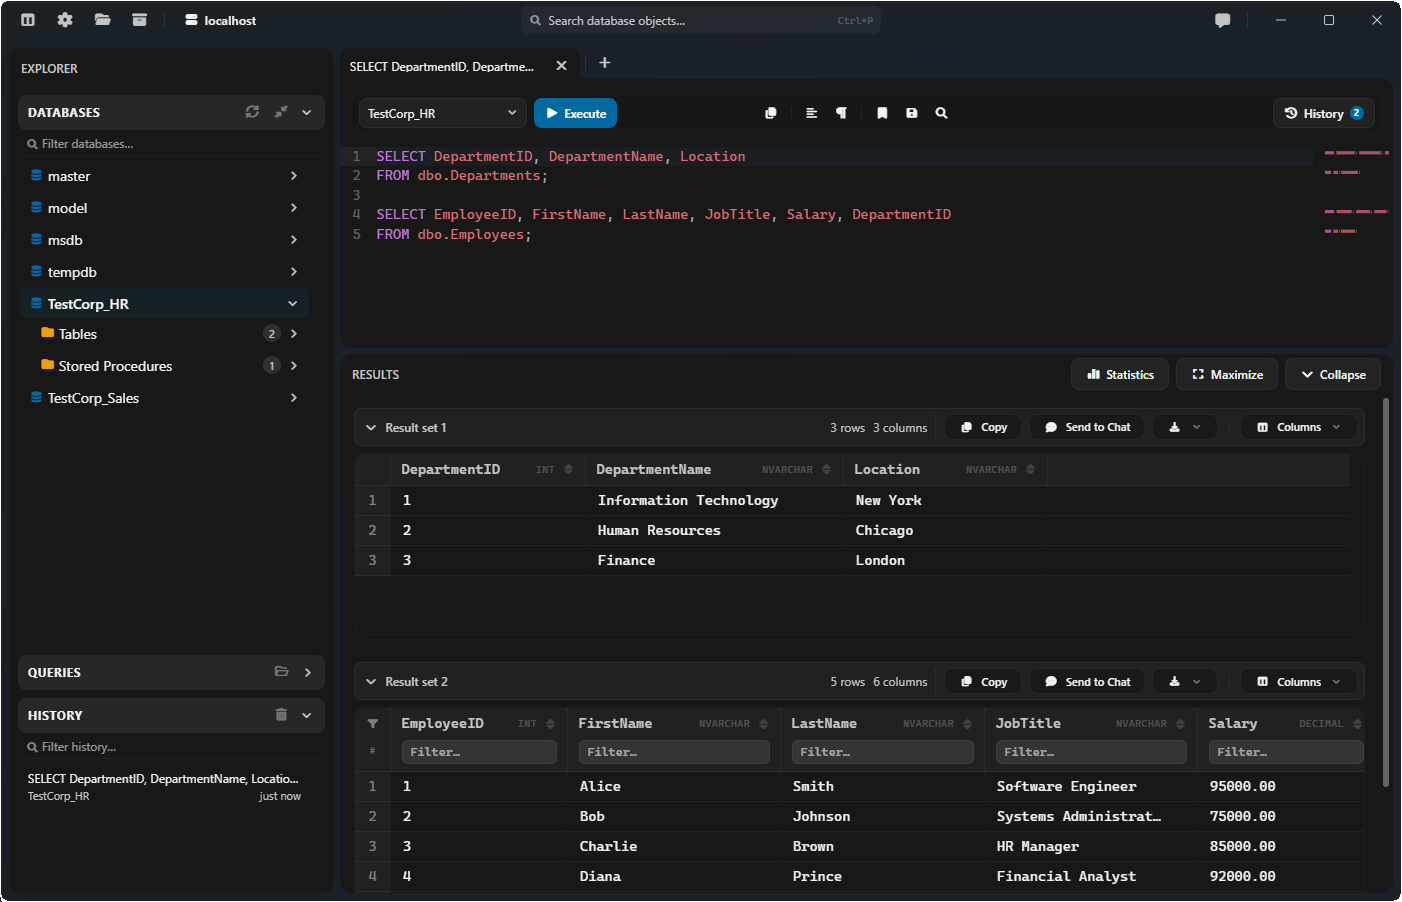1402x902 pixels.
Task: Click the magnifier icon in editor toolbar
Action: coord(941,113)
